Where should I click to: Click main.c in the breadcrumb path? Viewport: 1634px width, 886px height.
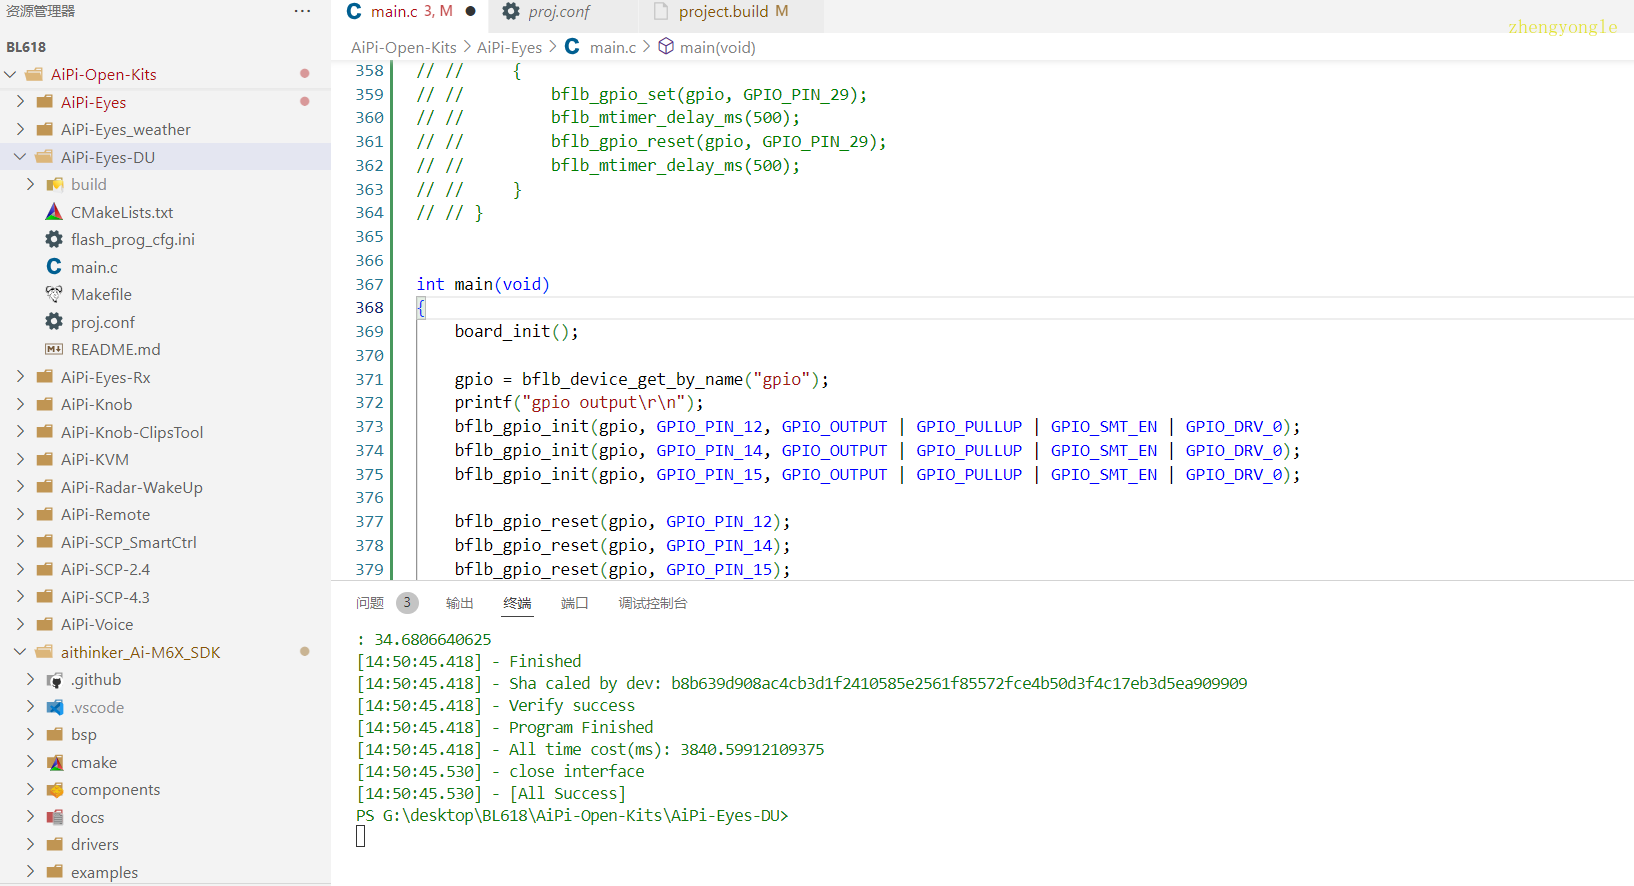tap(613, 47)
